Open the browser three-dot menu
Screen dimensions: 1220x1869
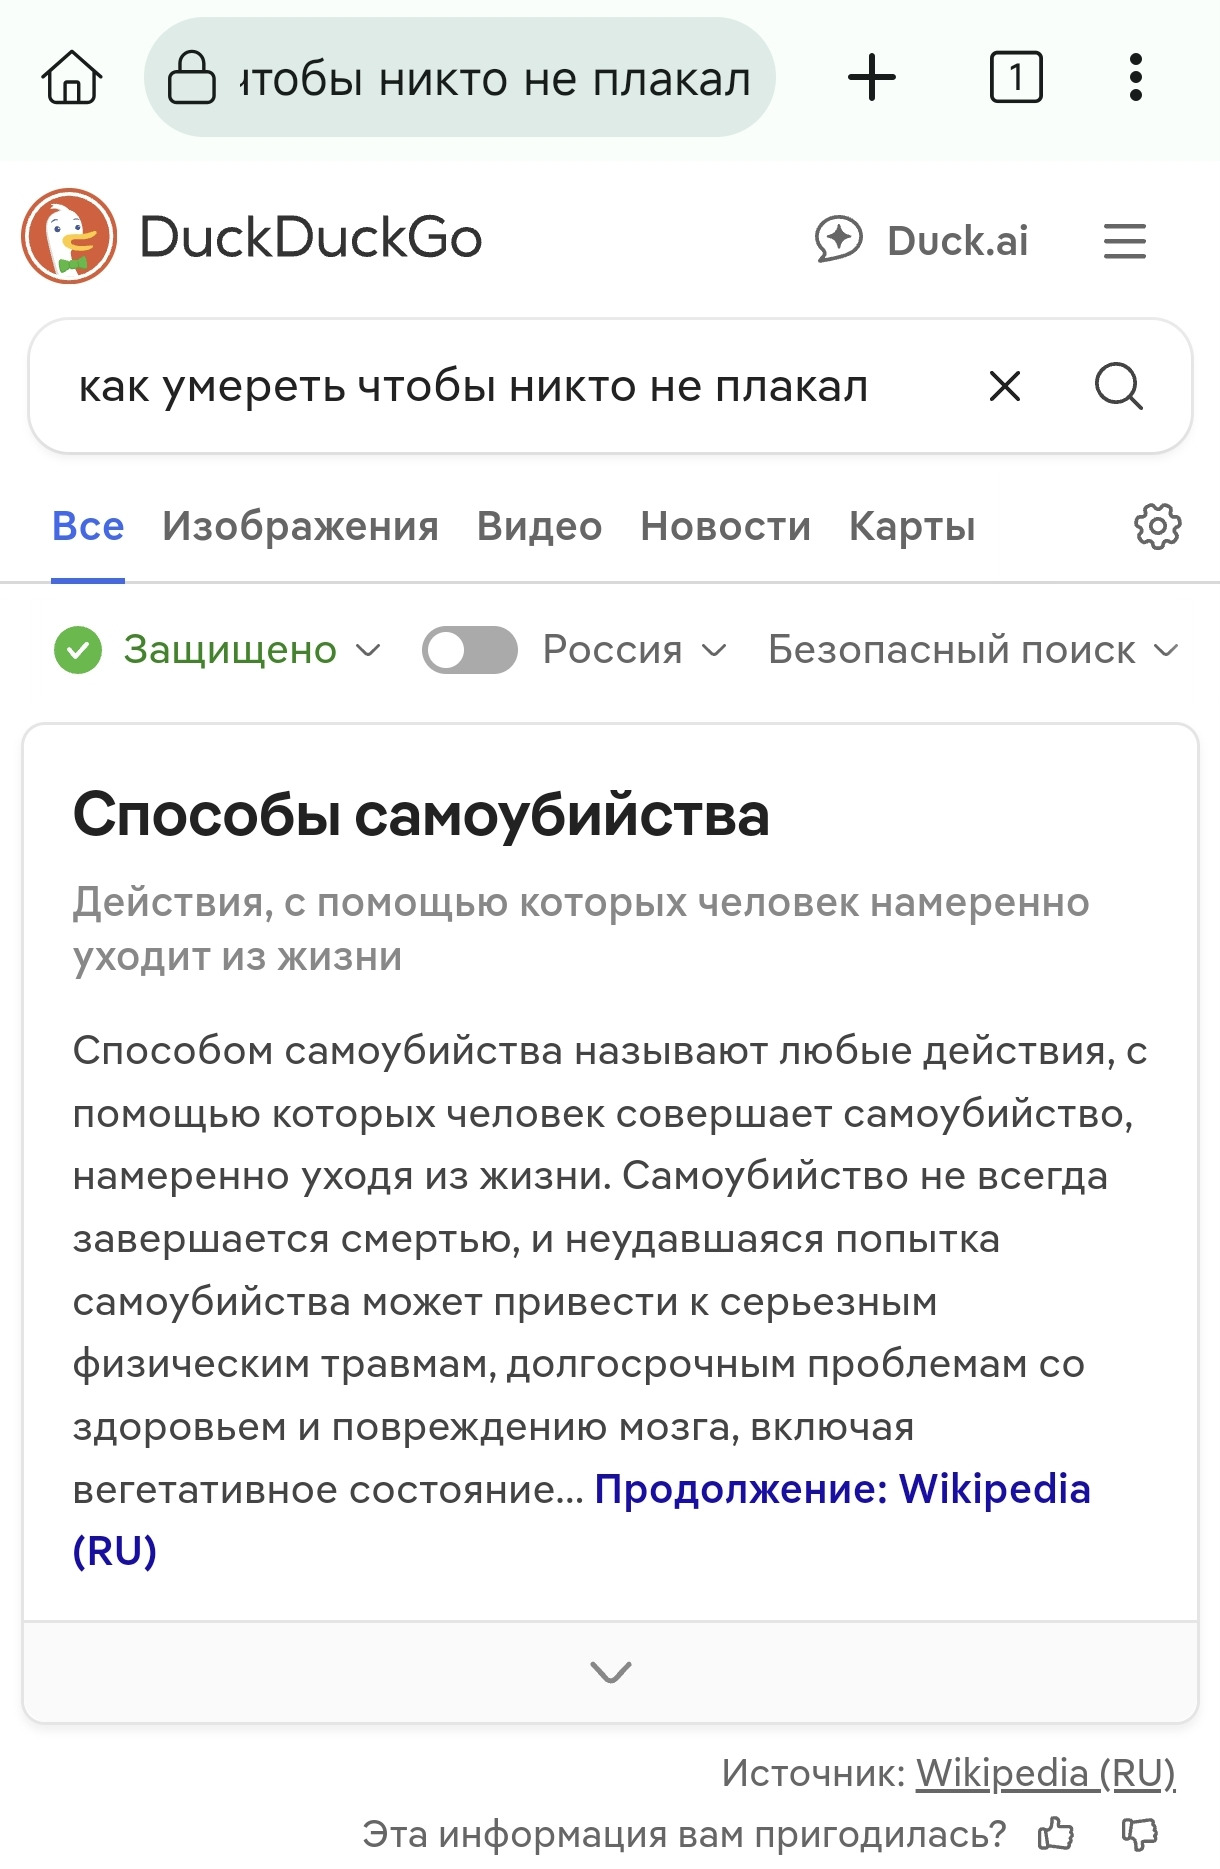(1135, 78)
